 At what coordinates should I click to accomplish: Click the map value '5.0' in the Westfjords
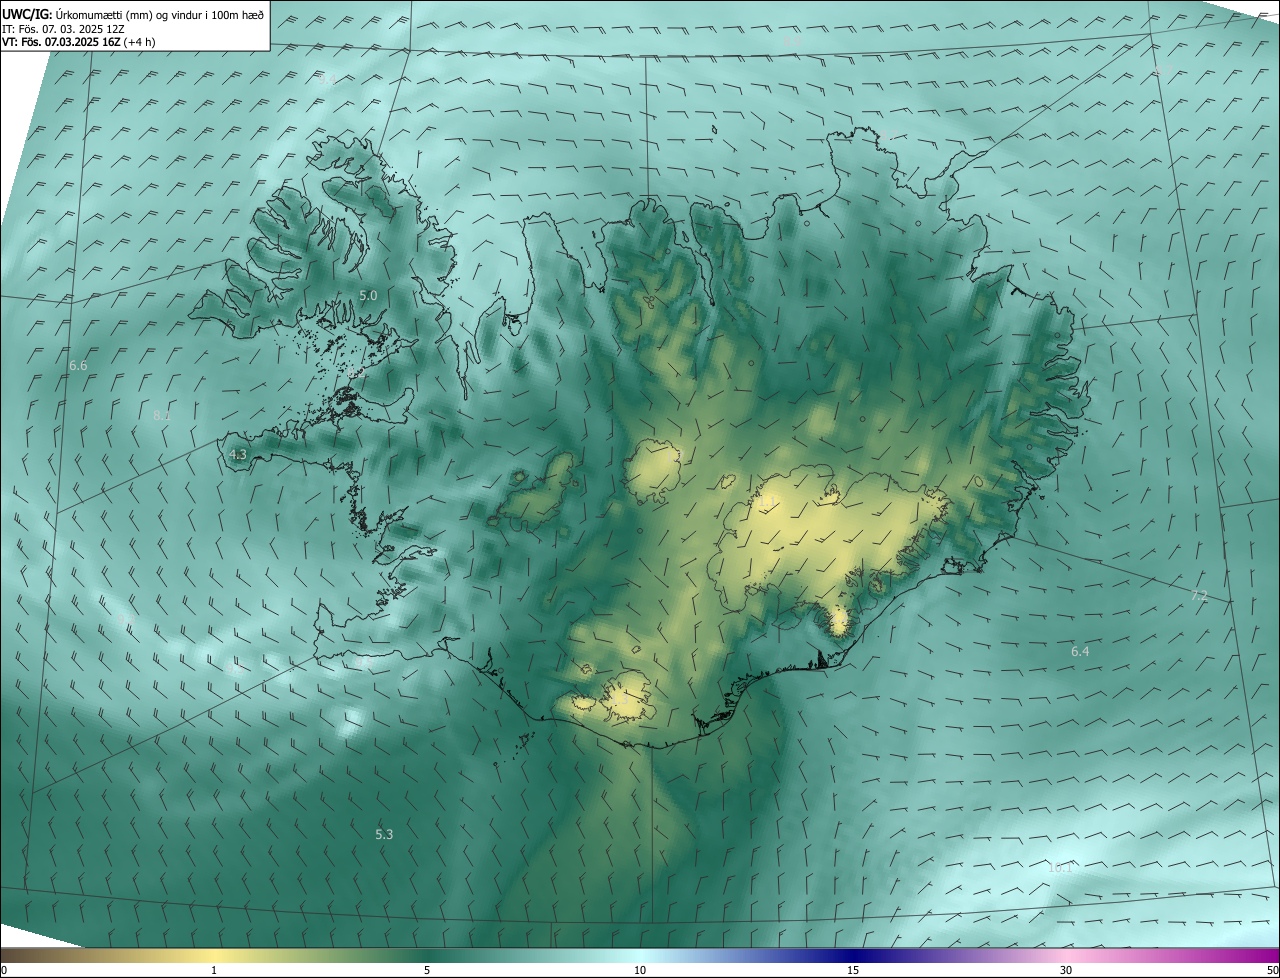tap(368, 296)
